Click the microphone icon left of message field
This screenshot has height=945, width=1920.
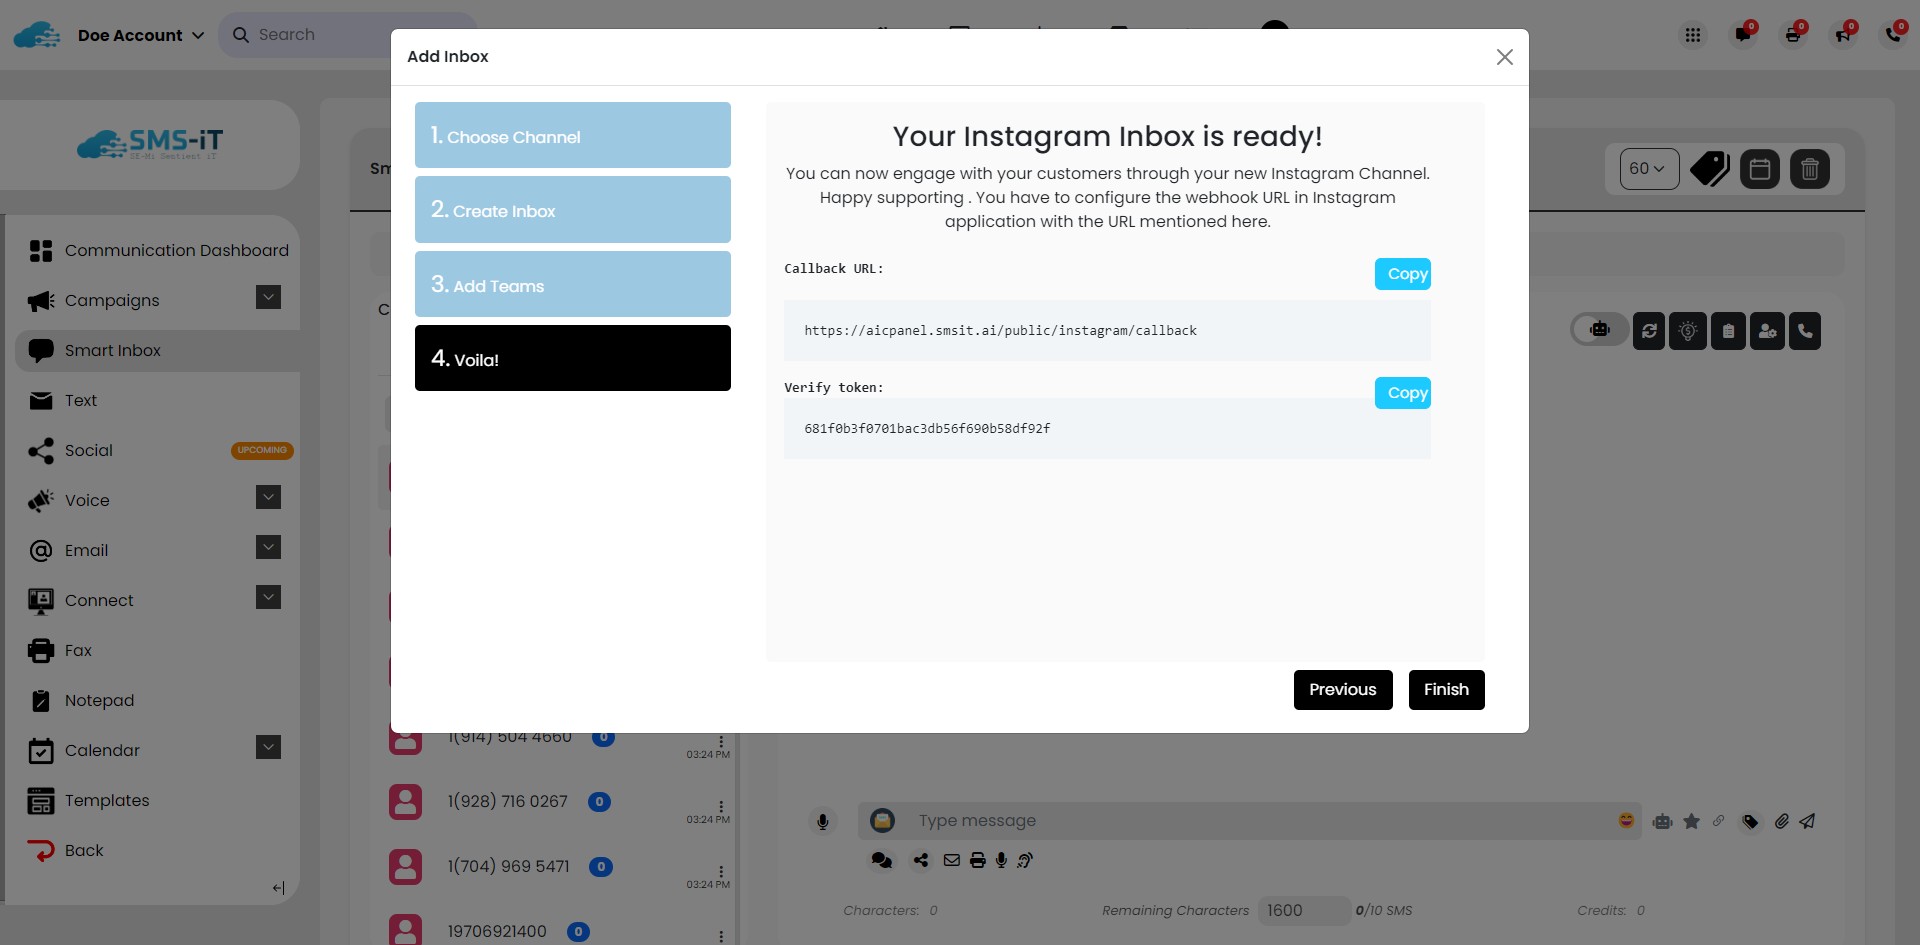coord(823,820)
